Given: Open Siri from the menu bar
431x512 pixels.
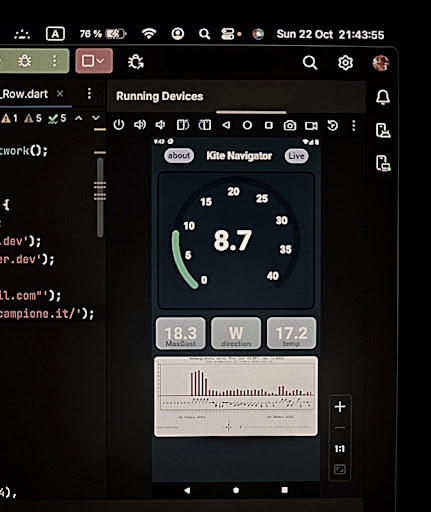Looking at the screenshot, I should [x=258, y=34].
